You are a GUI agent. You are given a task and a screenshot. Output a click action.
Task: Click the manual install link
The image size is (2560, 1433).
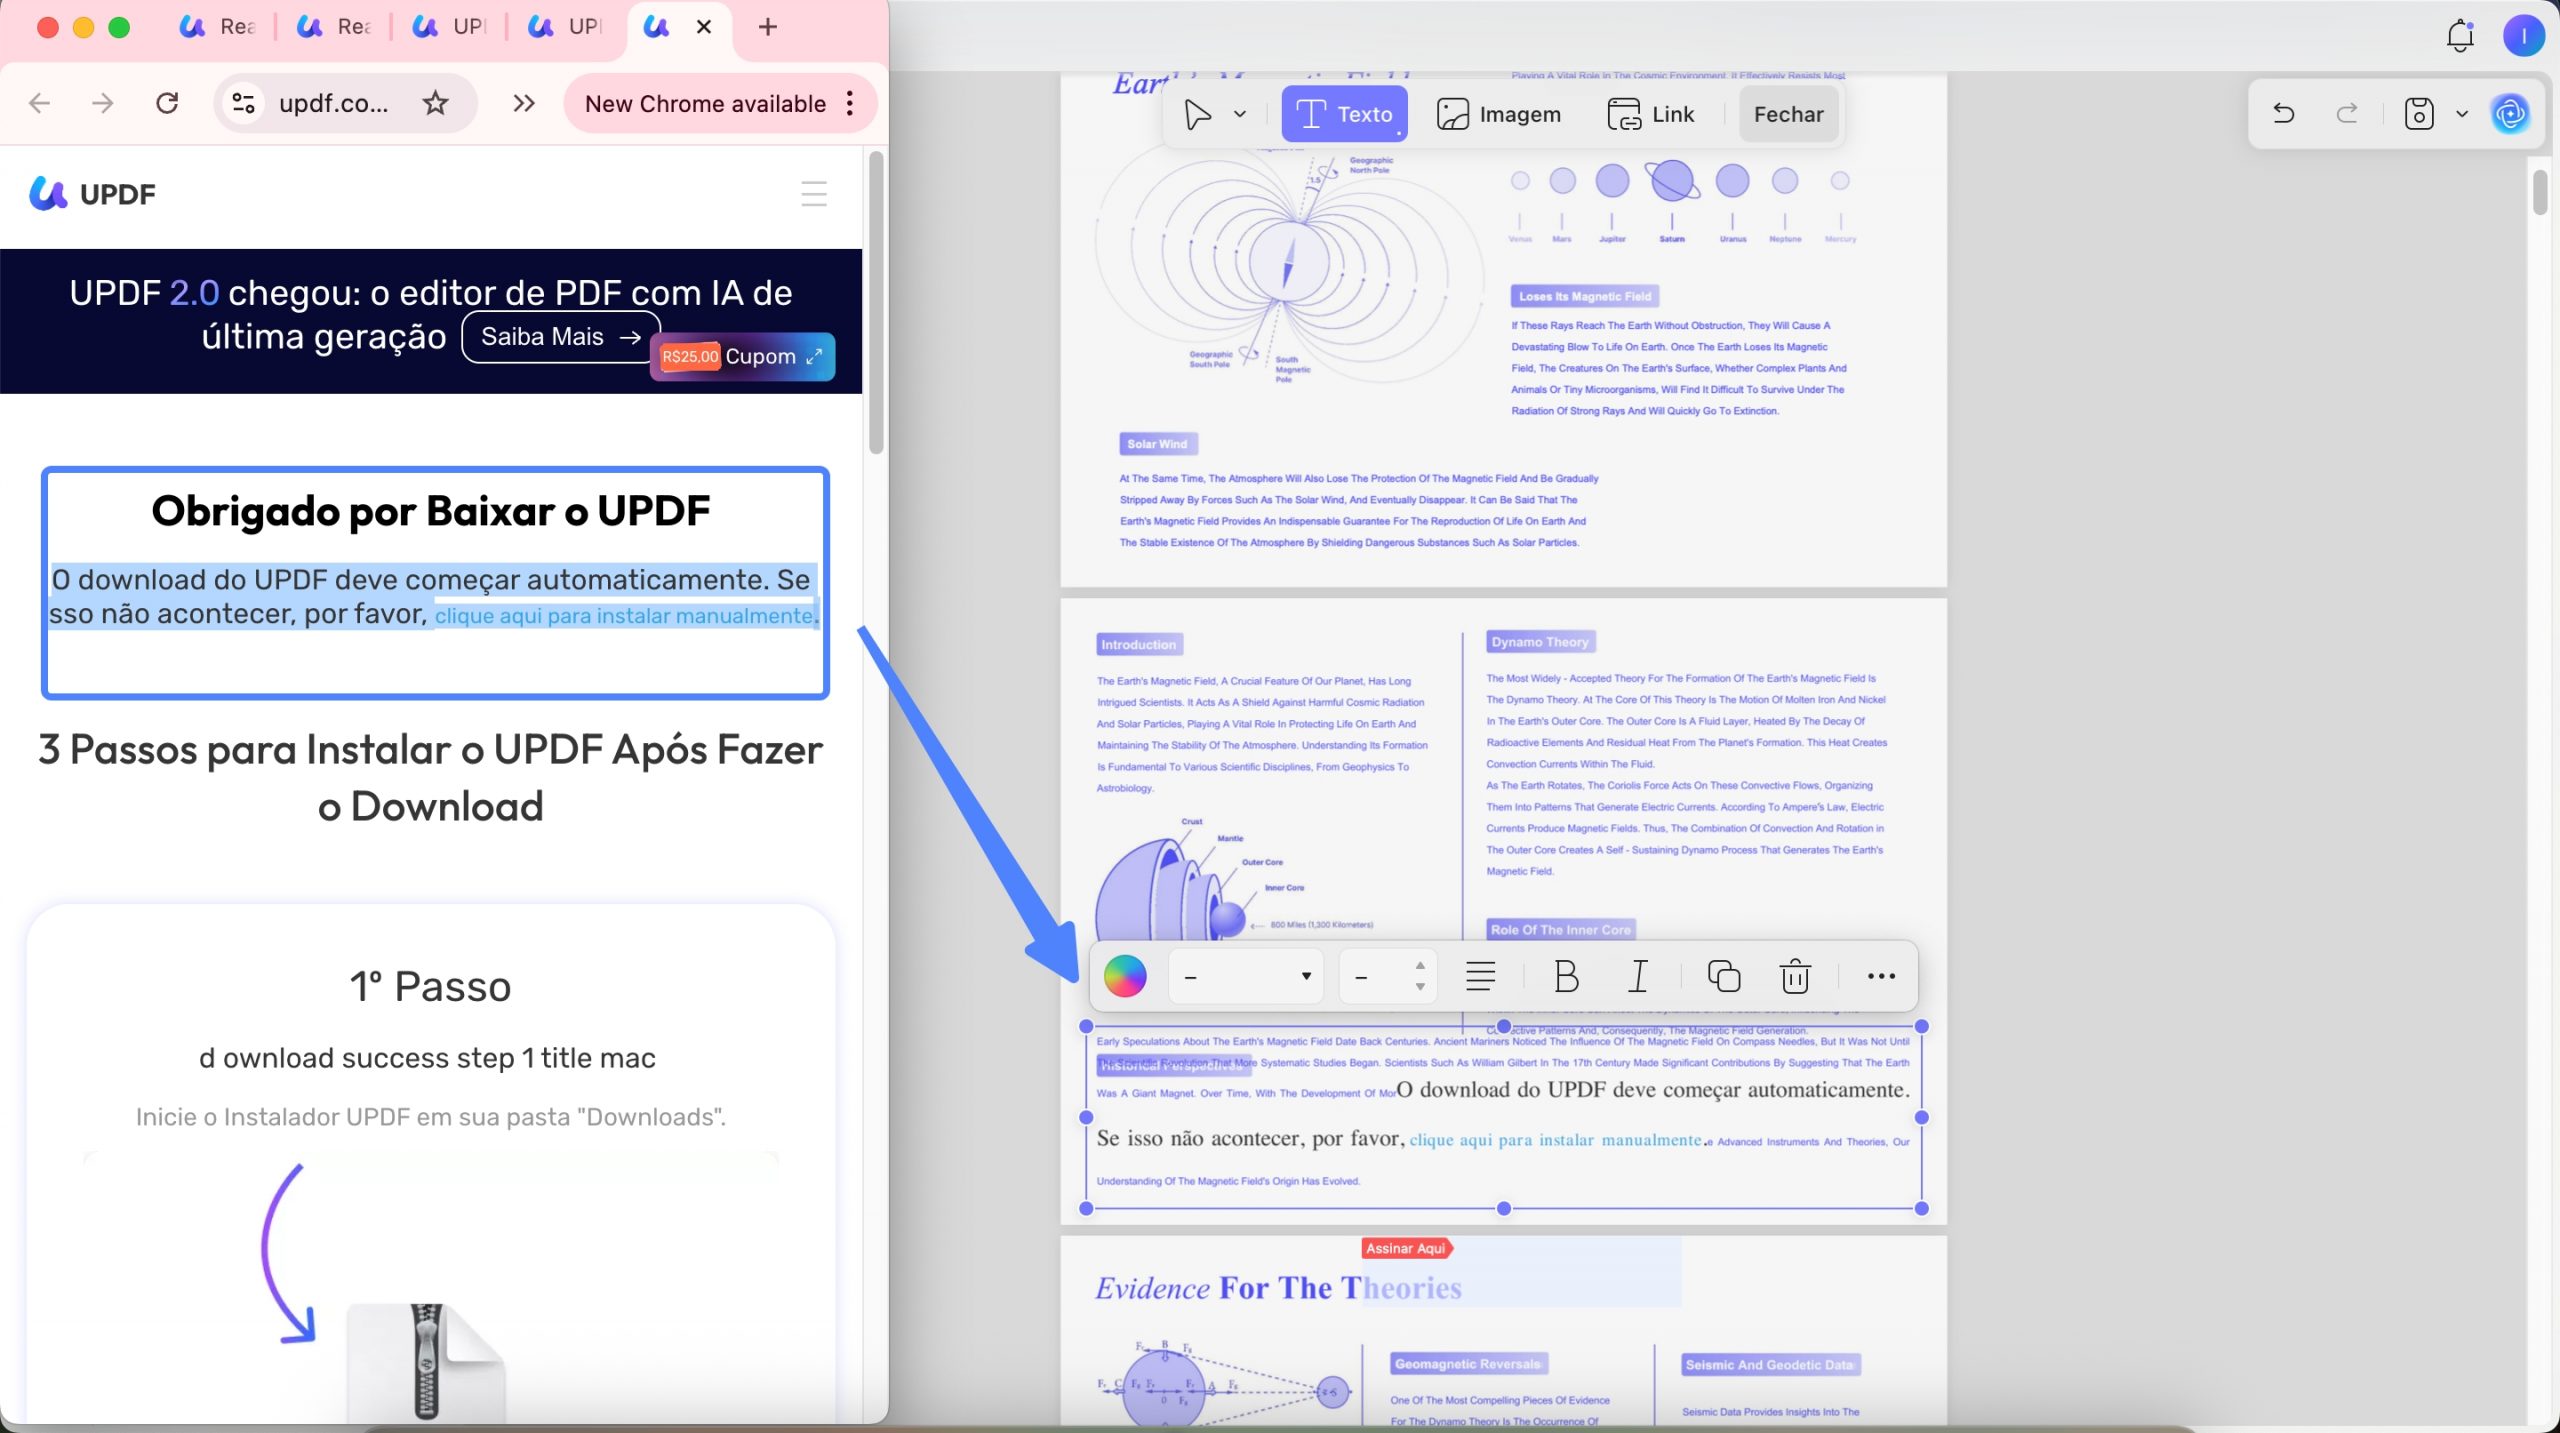(624, 616)
